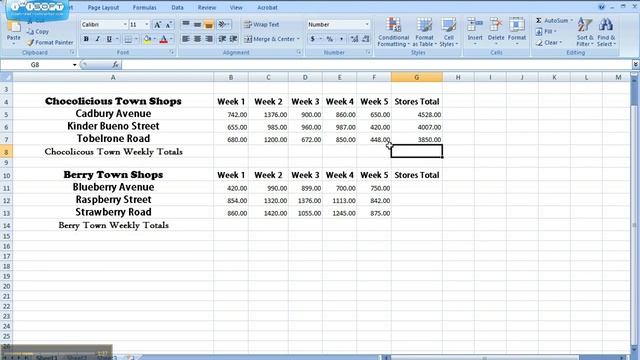
Task: Apply Comma Style format
Action: point(341,39)
